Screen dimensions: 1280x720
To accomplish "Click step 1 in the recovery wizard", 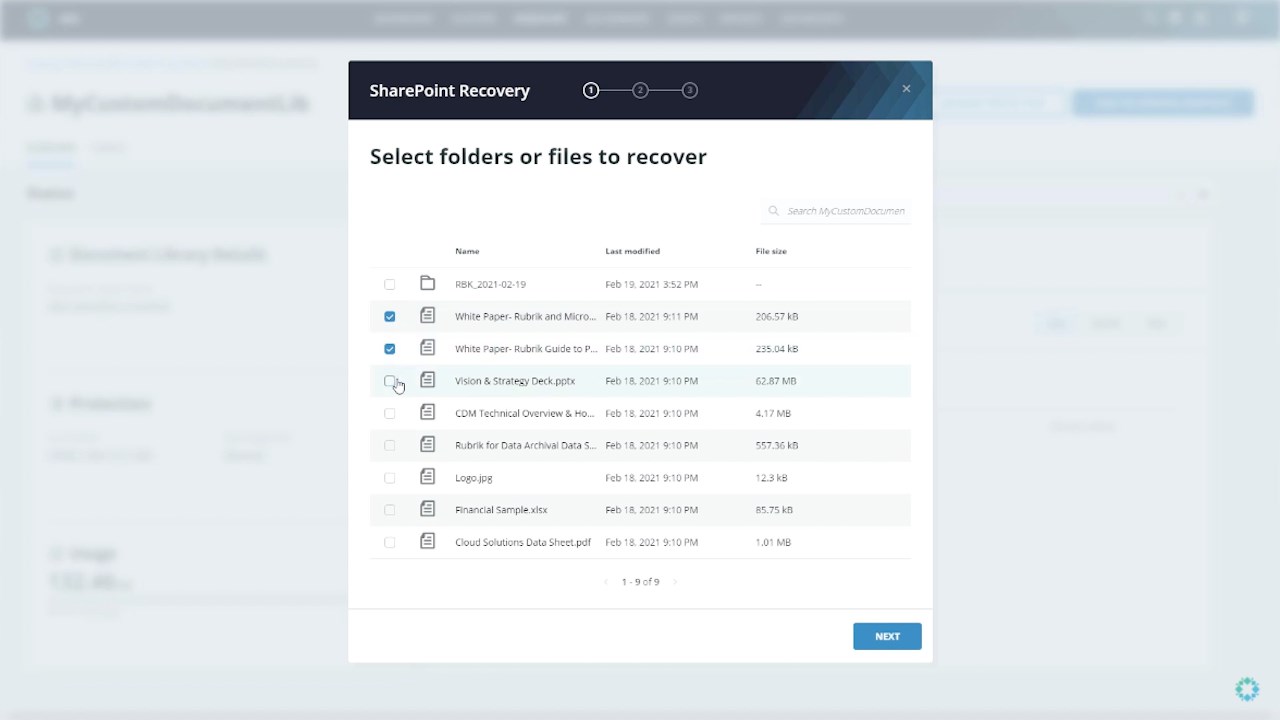I will point(591,90).
